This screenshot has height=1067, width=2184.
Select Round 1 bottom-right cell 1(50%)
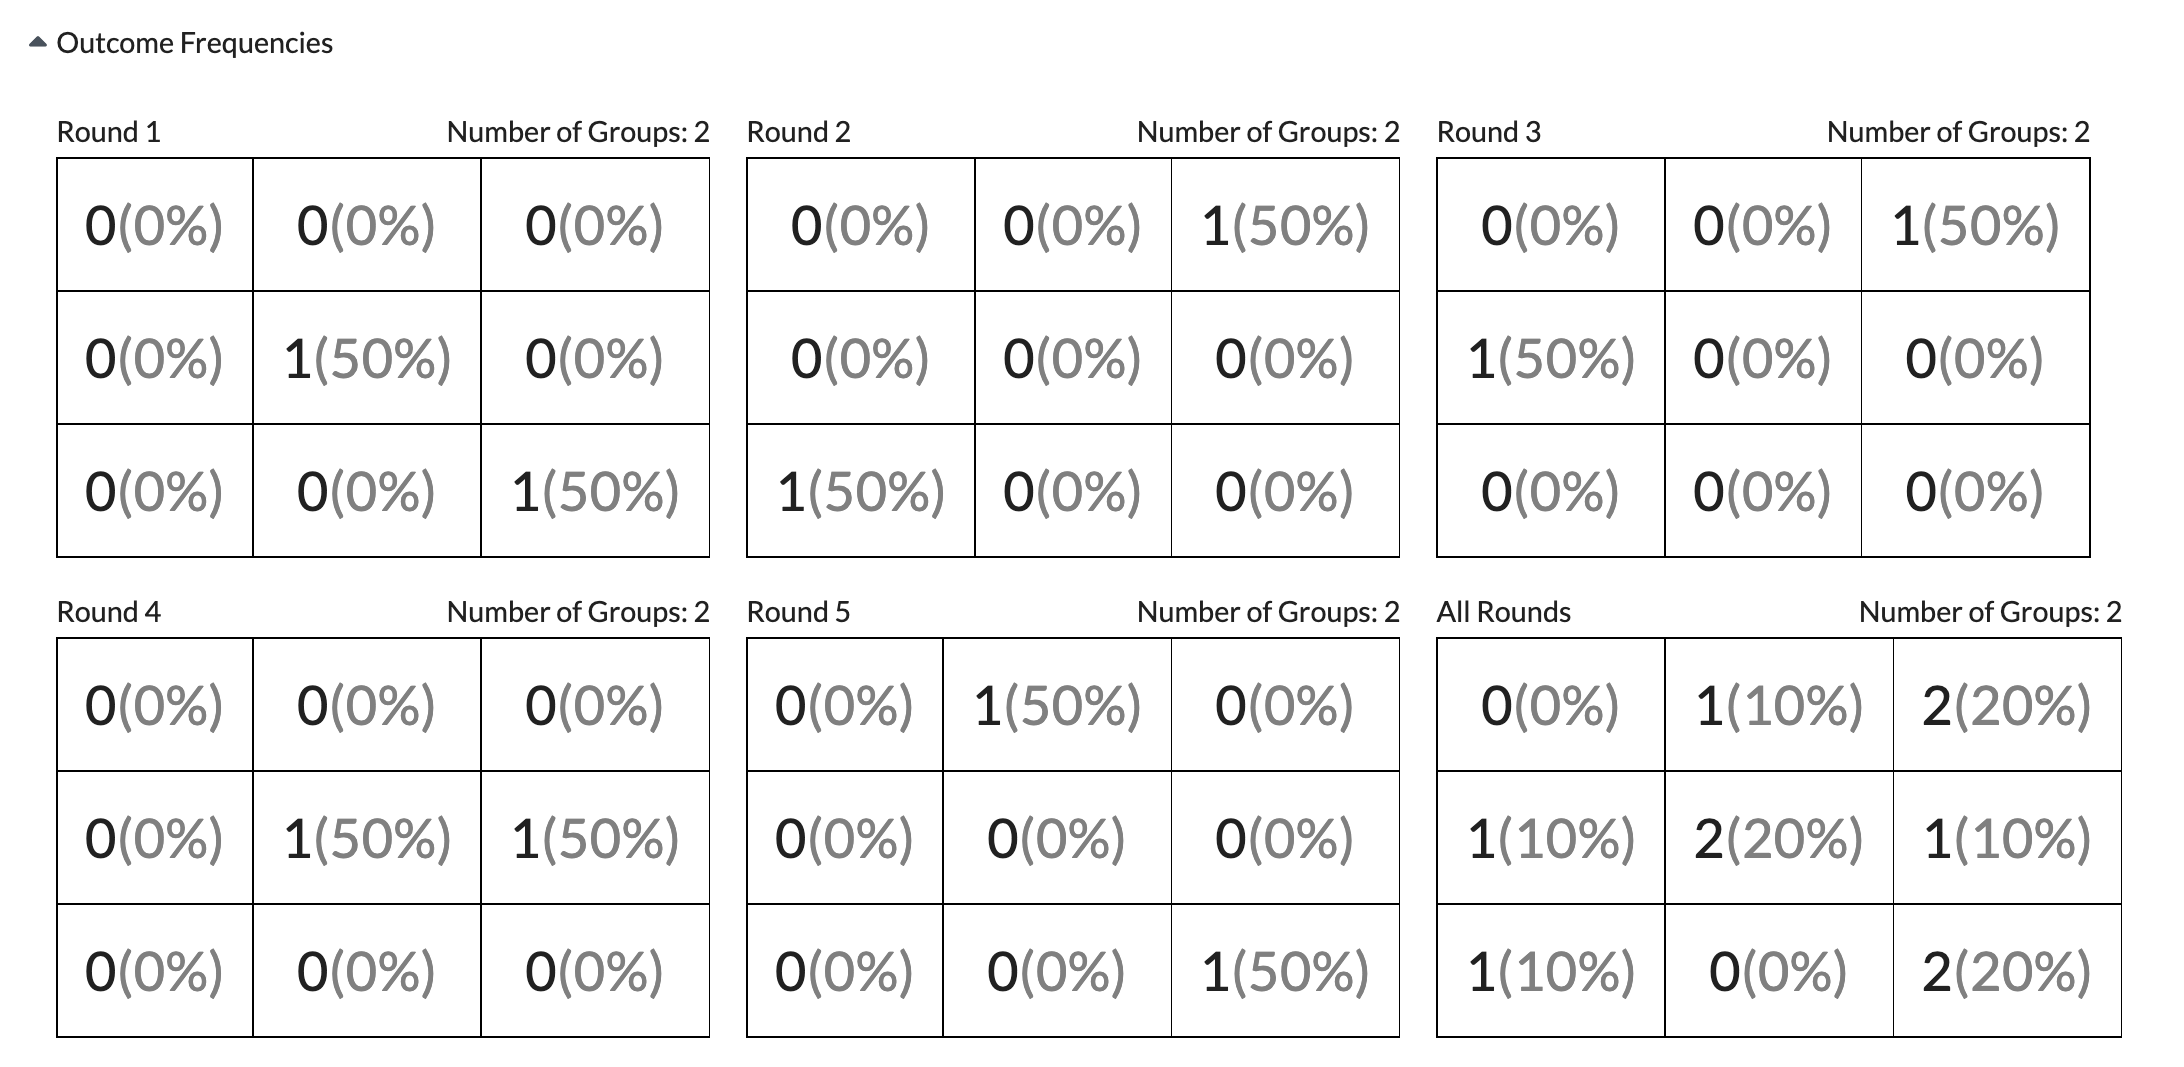595,491
